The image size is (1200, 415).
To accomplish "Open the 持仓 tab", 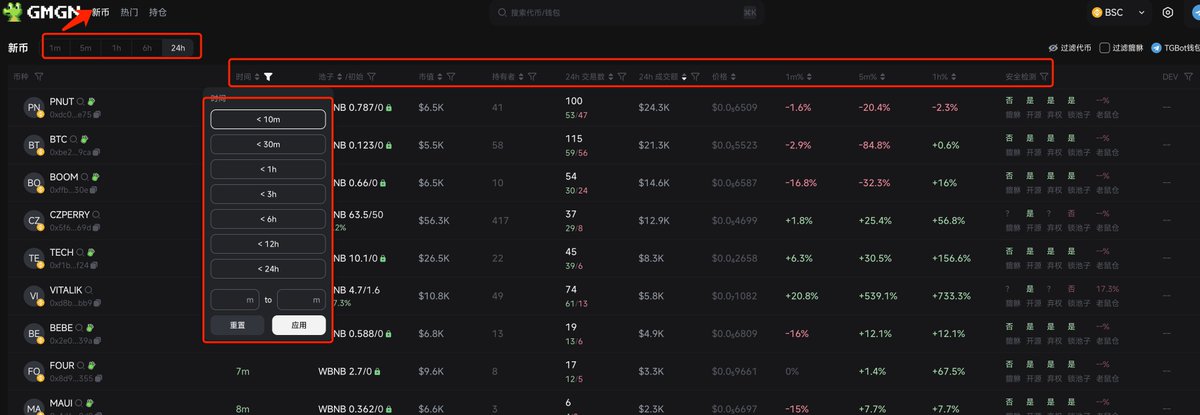I will [x=158, y=13].
